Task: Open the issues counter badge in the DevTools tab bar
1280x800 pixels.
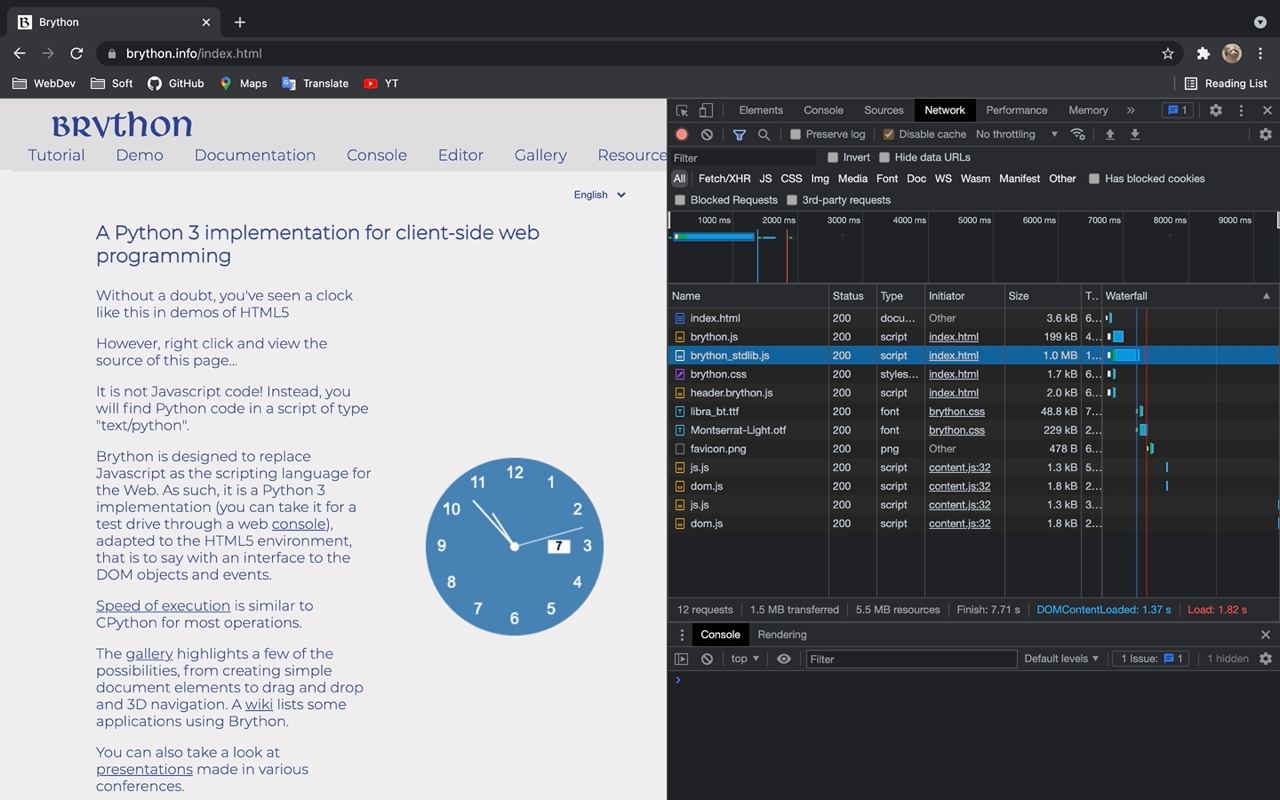Action: [x=1176, y=110]
